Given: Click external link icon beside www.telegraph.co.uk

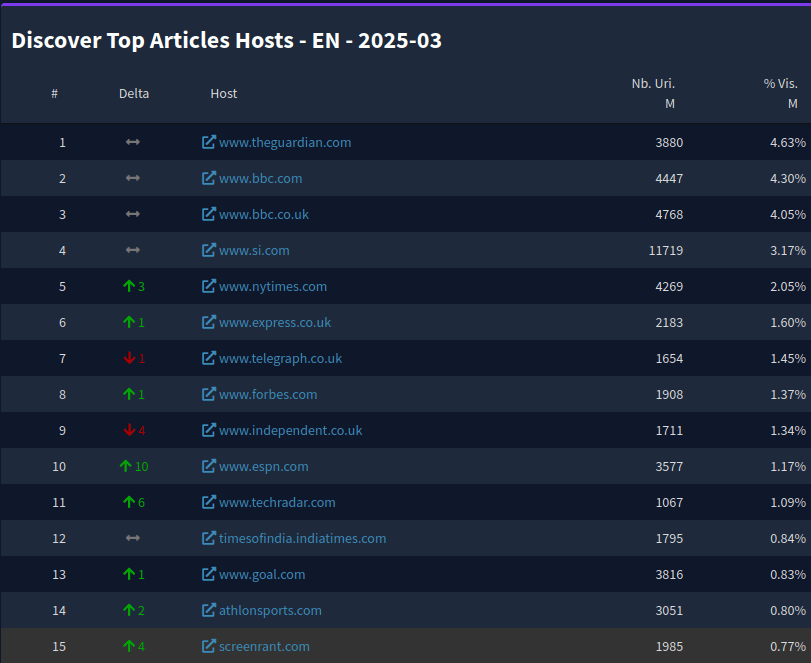Looking at the screenshot, I should (x=208, y=358).
